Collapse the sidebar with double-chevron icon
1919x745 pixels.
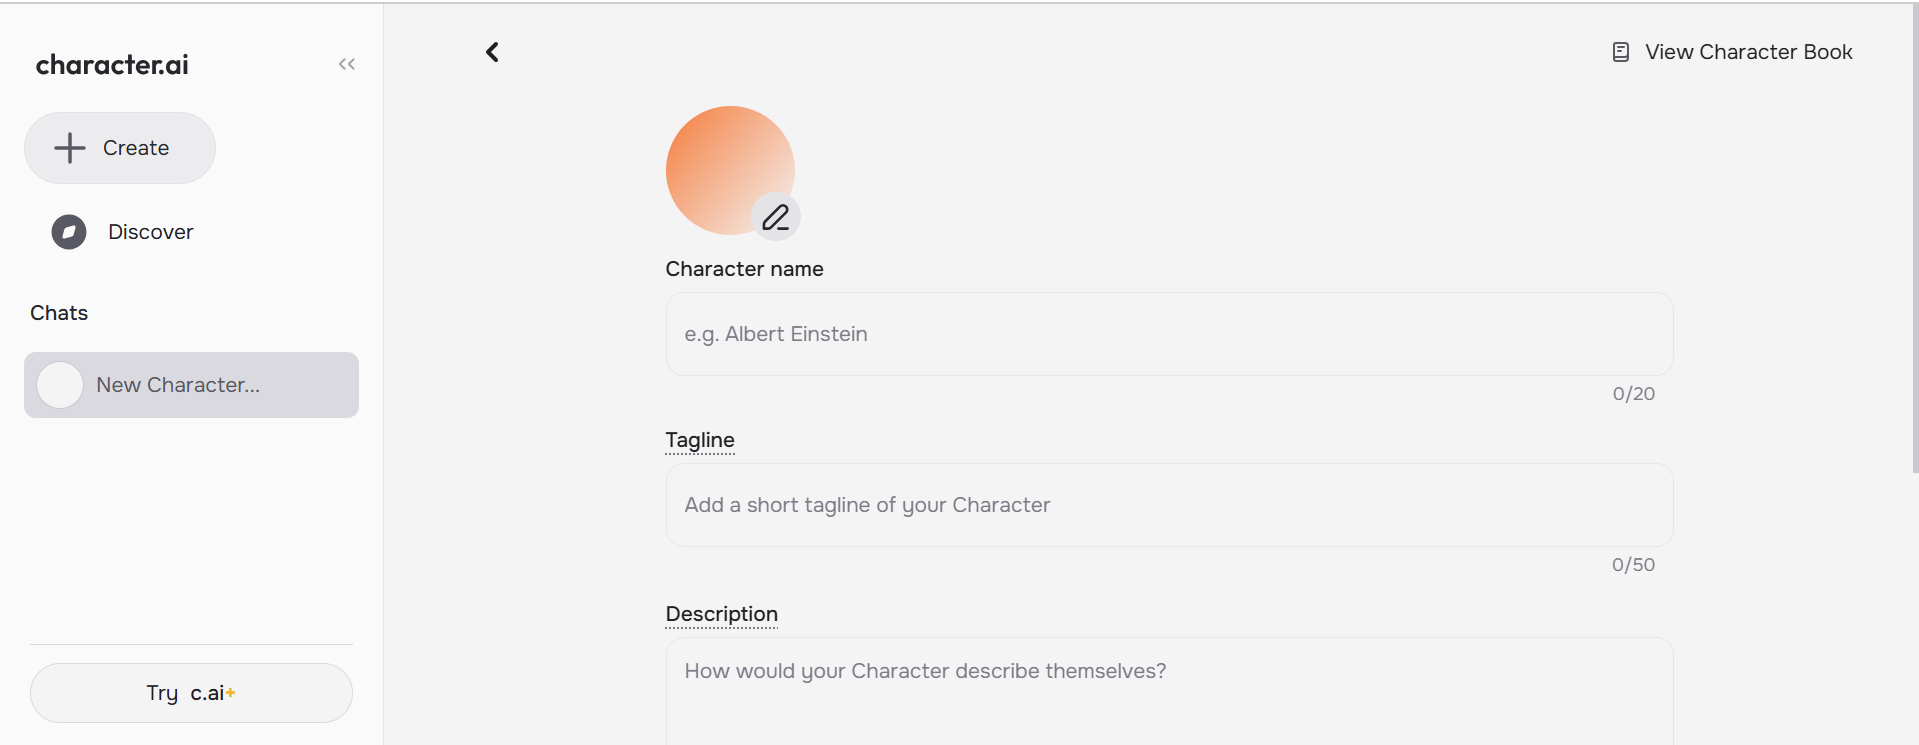[347, 64]
